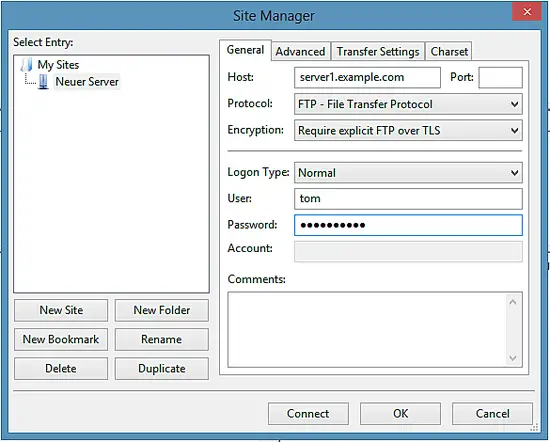550x442 pixels.
Task: Click the Duplicate button
Action: tap(162, 368)
